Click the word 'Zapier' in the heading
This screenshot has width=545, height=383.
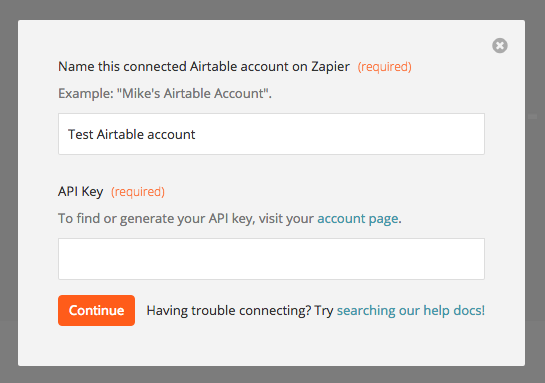point(330,66)
